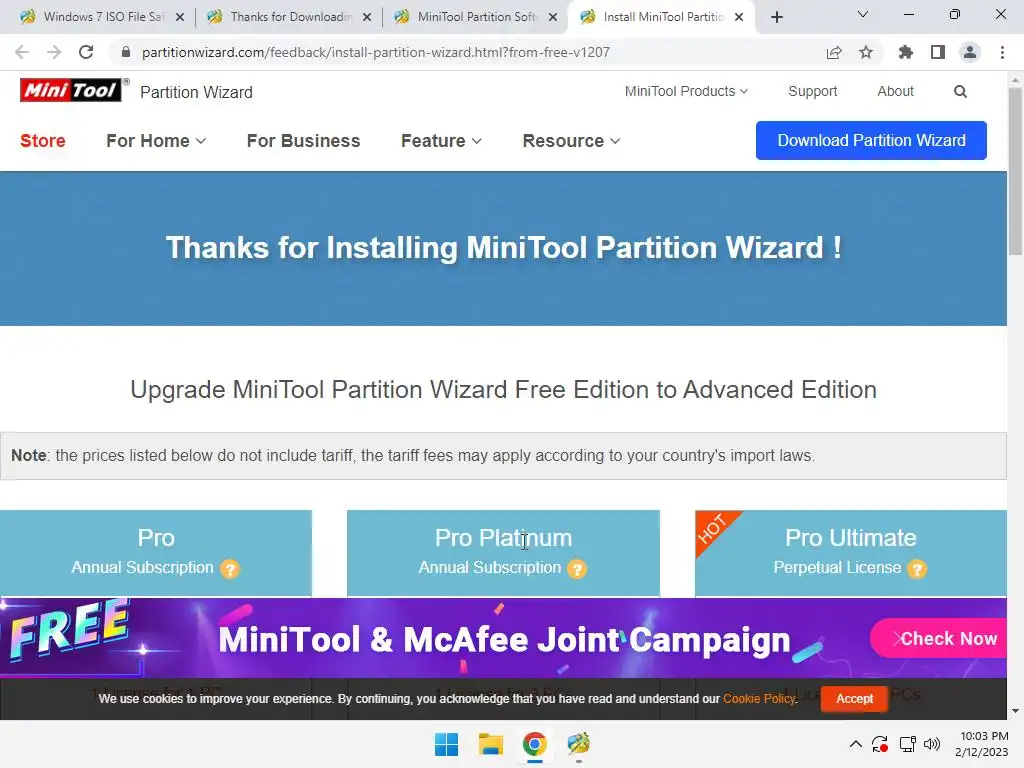The height and width of the screenshot is (768, 1024).
Task: Open the For Business page
Action: pyautogui.click(x=303, y=141)
